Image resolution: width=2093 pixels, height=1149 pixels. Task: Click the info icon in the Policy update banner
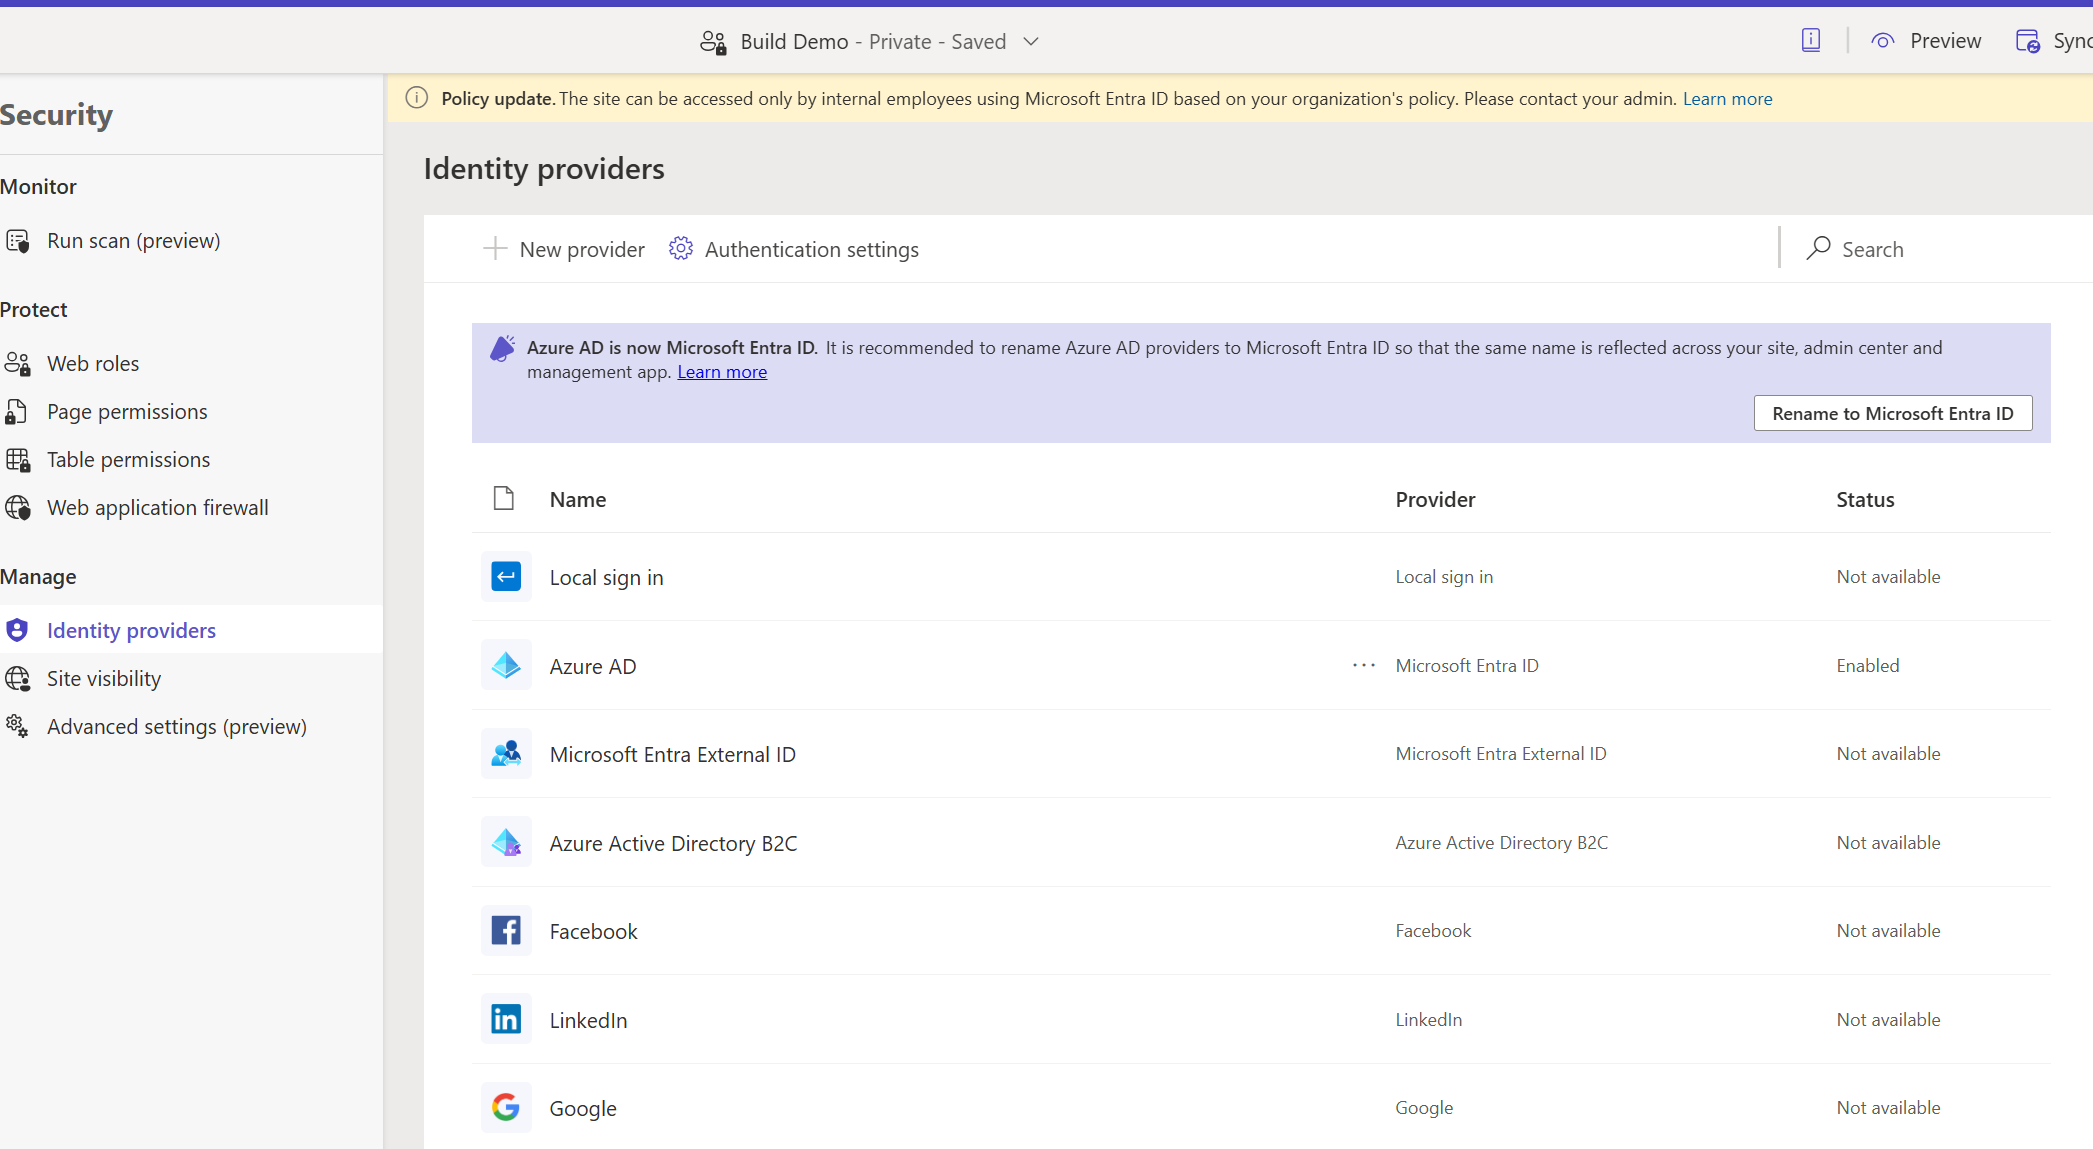[x=417, y=98]
